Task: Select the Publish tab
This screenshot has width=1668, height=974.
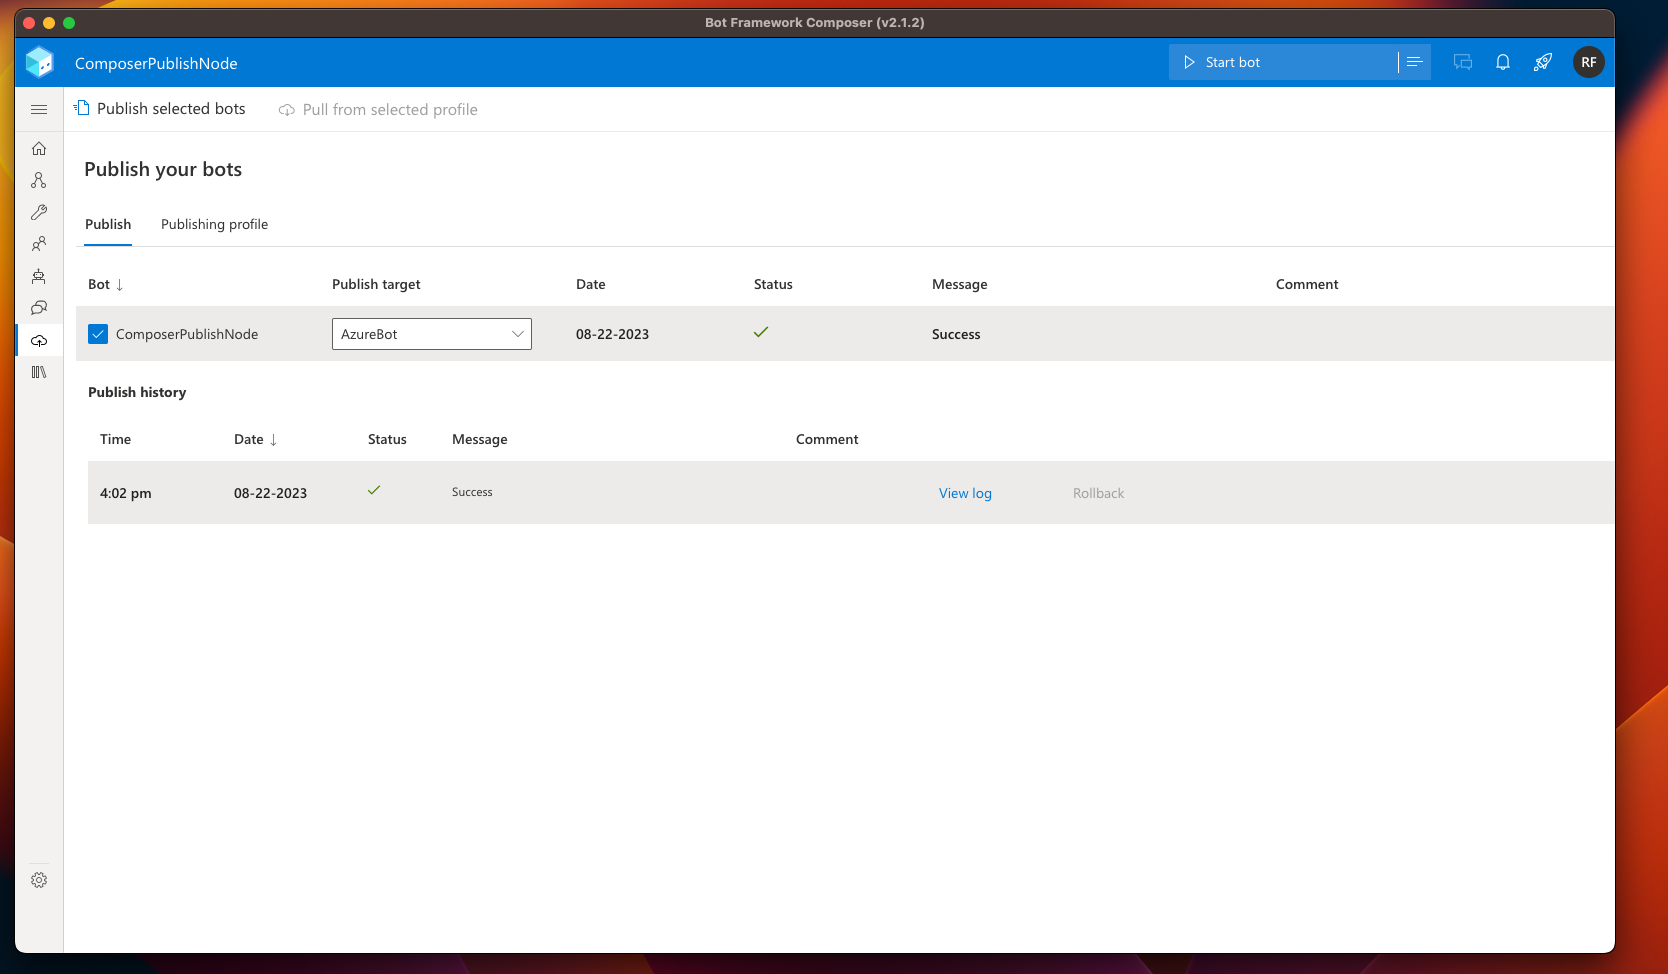Action: [107, 224]
